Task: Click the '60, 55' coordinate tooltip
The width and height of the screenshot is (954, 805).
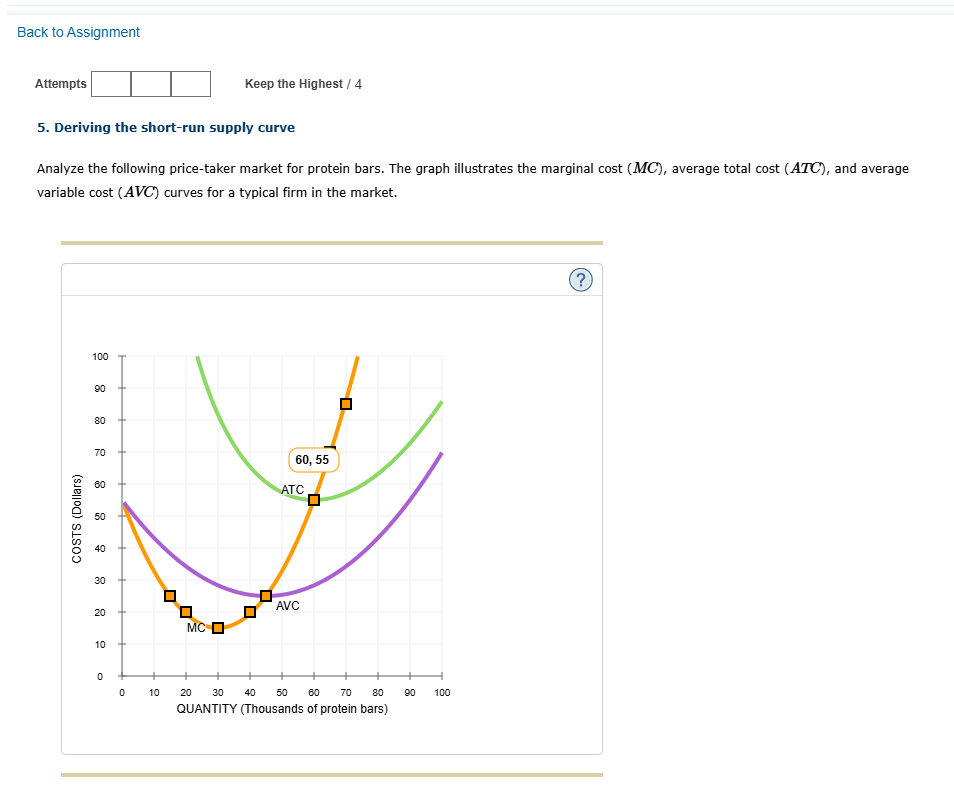Action: click(x=313, y=459)
